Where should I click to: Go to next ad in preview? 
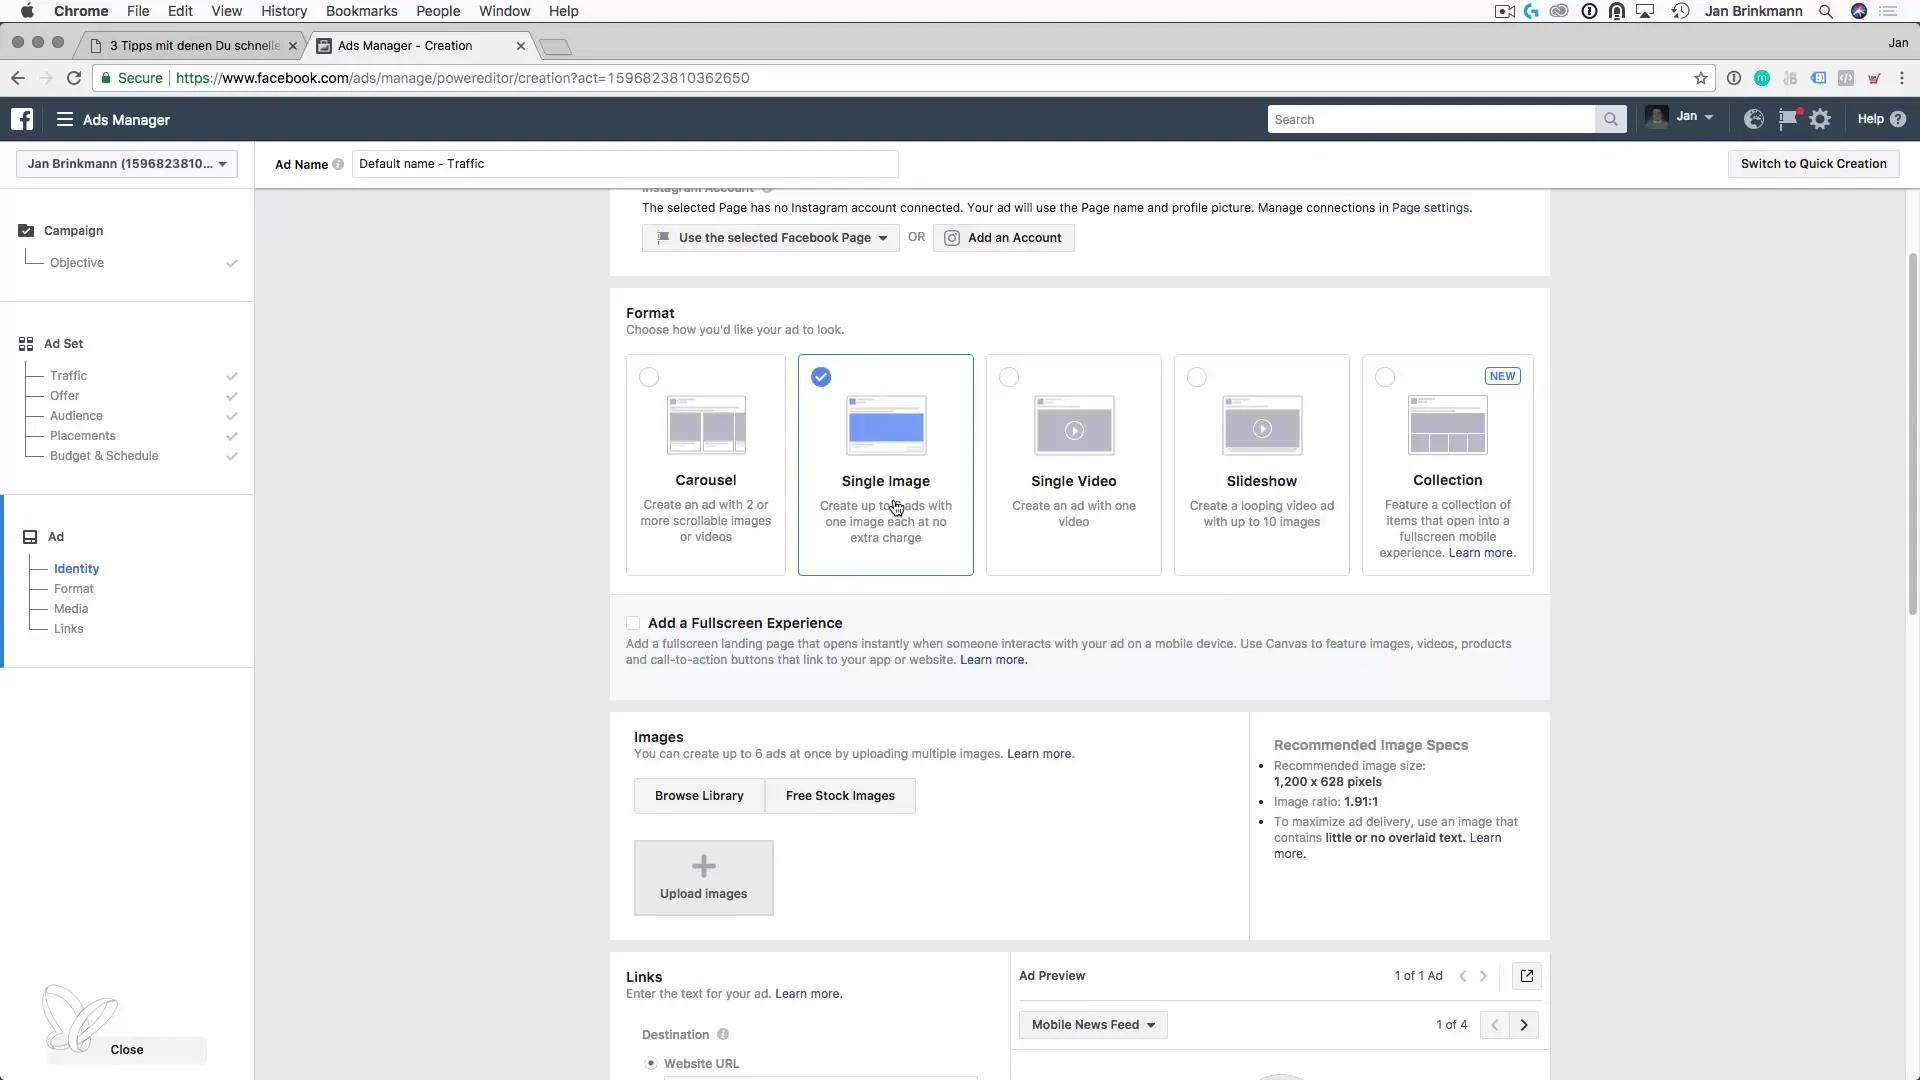coord(1484,976)
